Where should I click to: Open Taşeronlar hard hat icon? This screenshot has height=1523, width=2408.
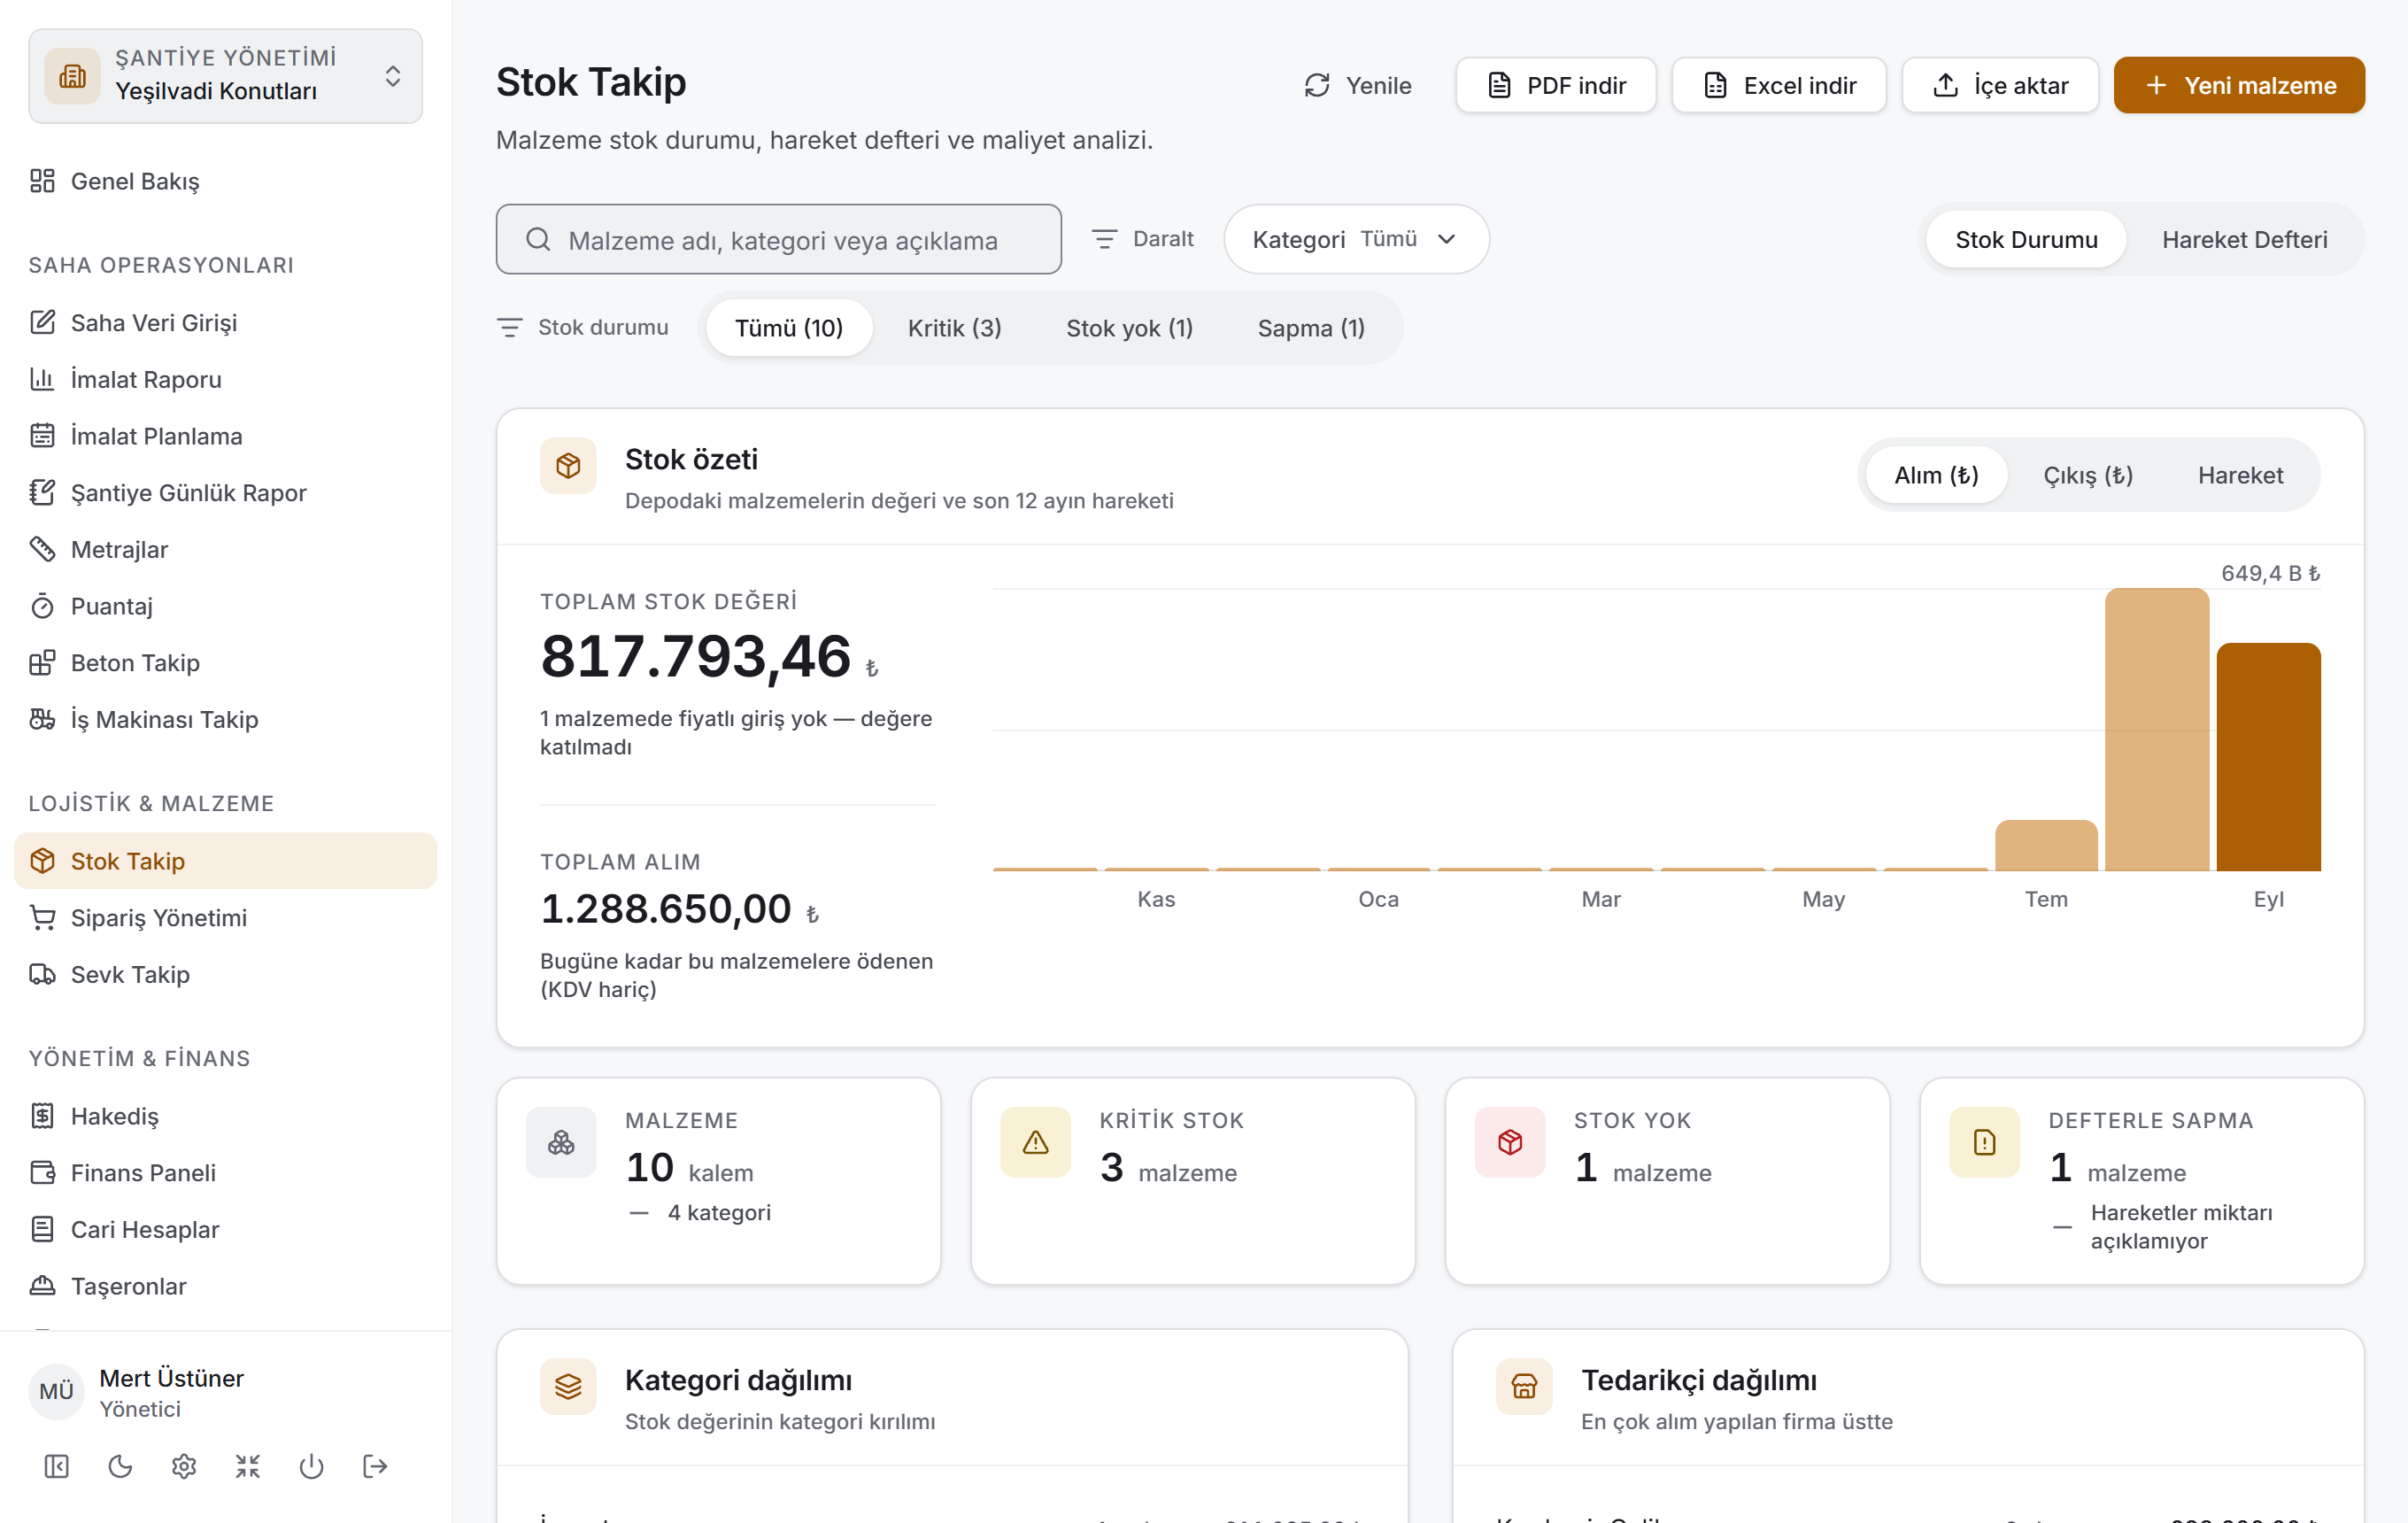pos(42,1286)
